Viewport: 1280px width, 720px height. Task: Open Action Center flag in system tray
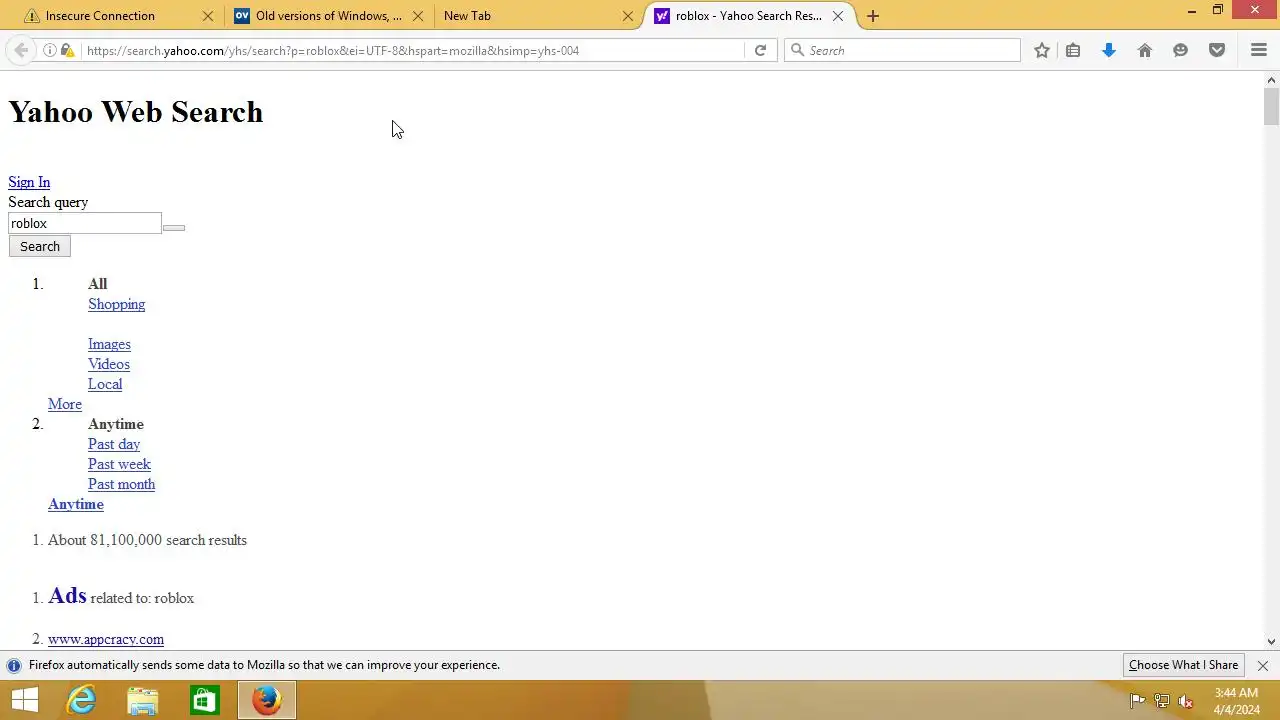tap(1138, 701)
